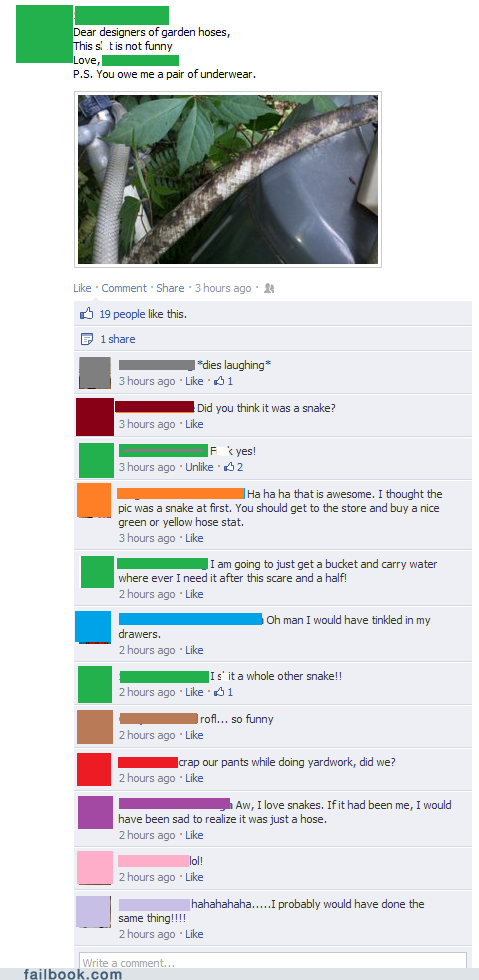Unlike the yes! comment
This screenshot has height=980, width=479.
[199, 467]
